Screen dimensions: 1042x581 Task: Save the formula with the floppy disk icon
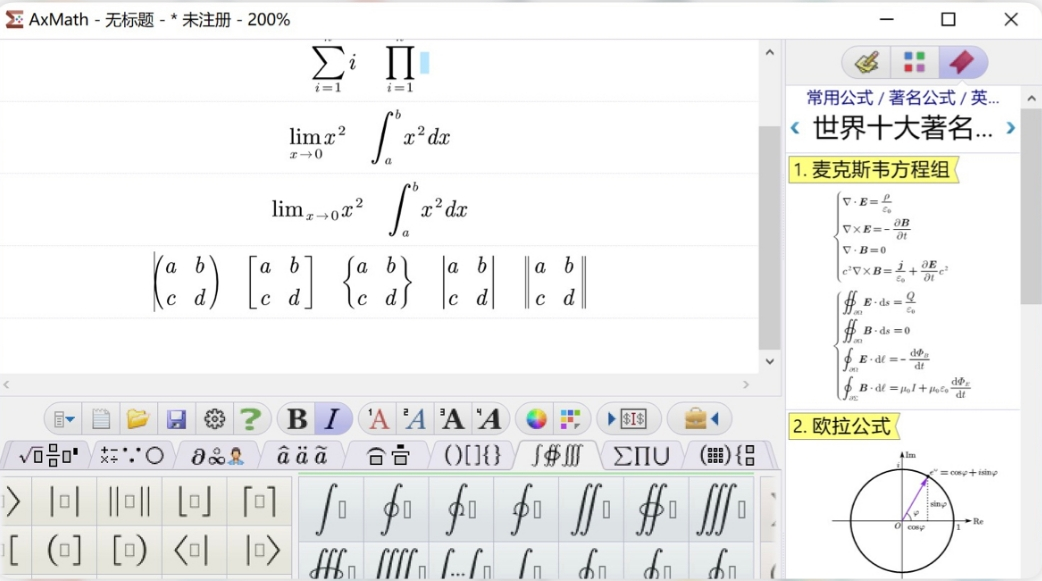176,419
